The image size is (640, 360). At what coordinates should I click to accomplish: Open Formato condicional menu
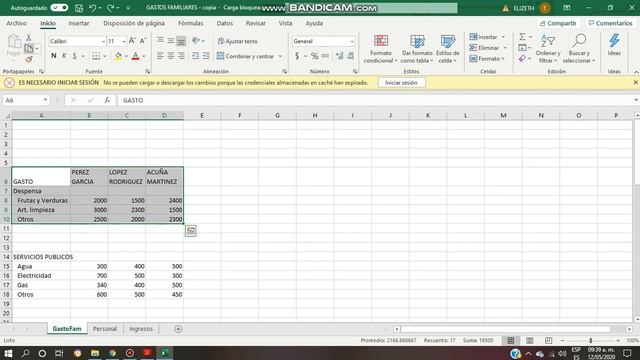380,49
